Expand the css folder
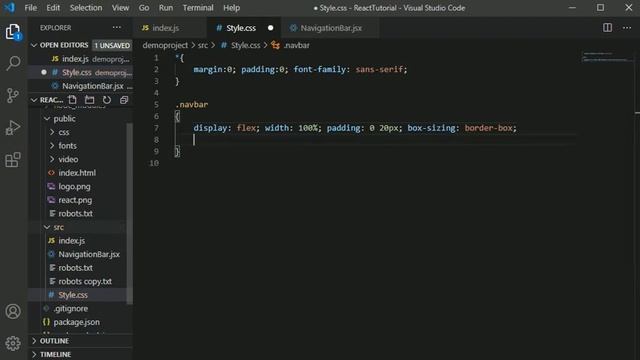This screenshot has width=640, height=360. [x=52, y=132]
